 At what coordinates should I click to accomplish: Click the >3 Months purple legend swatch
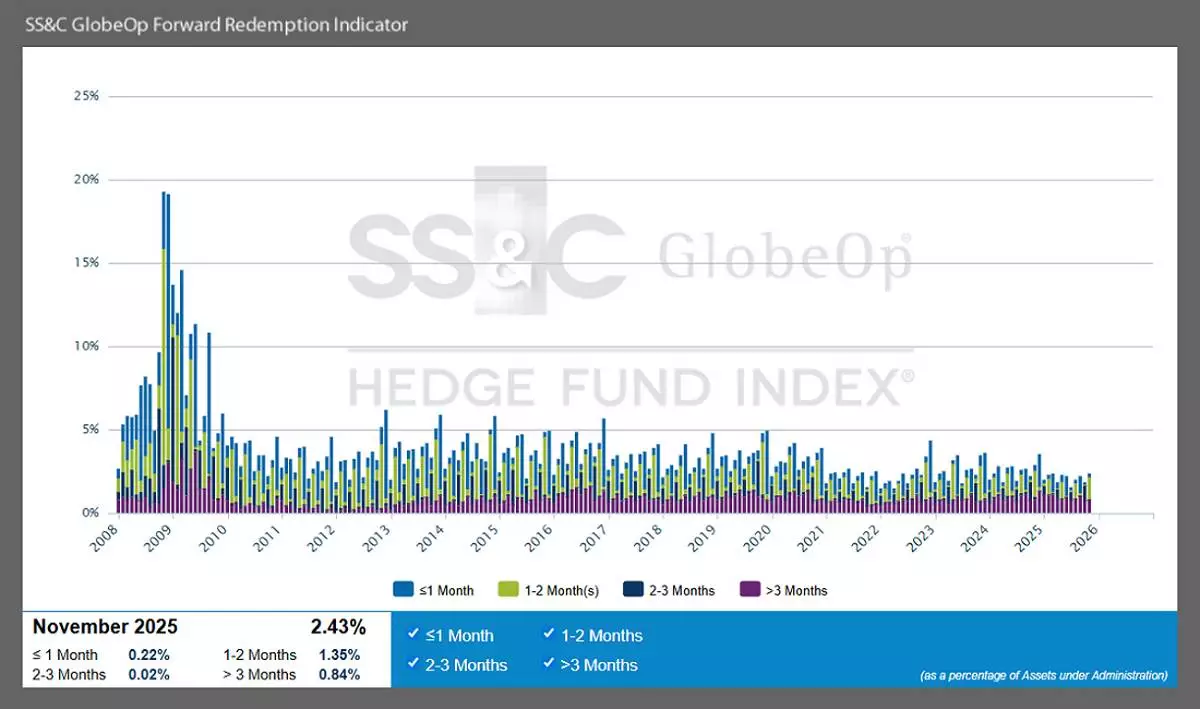pyautogui.click(x=748, y=590)
